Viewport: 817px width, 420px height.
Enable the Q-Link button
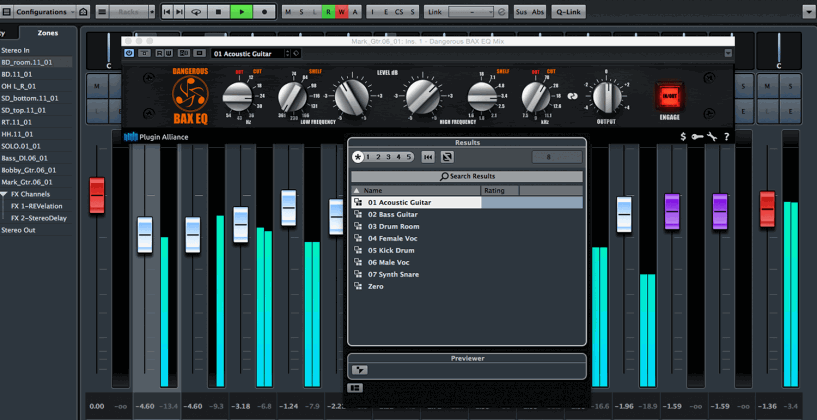pos(568,11)
